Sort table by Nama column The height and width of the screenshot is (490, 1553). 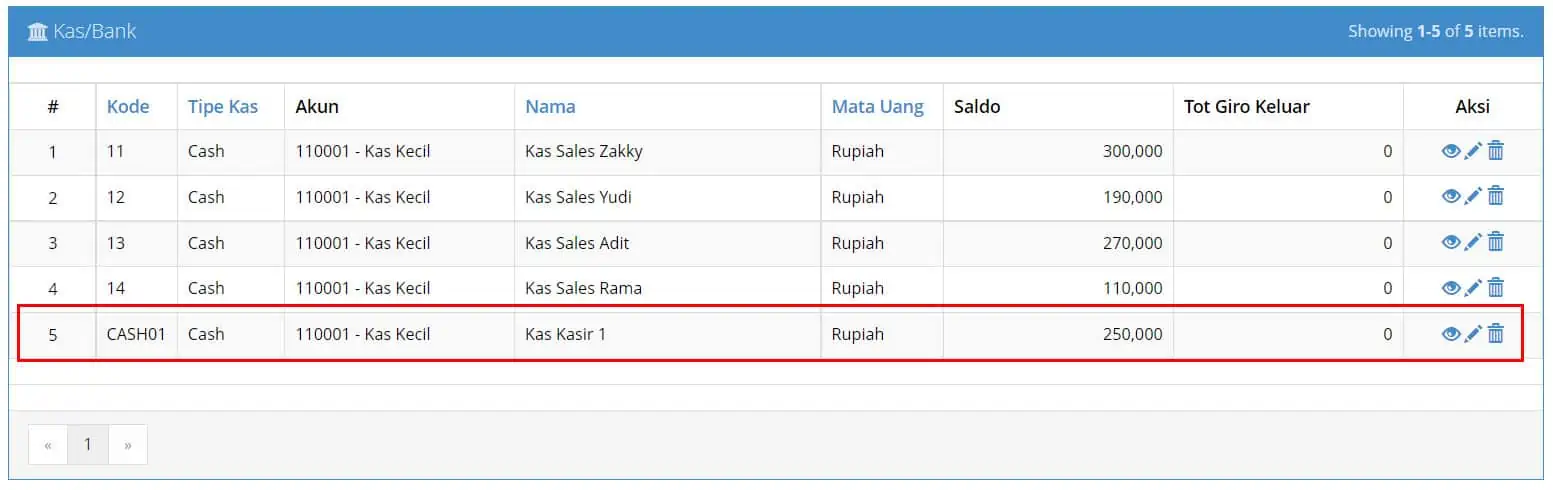(x=550, y=106)
